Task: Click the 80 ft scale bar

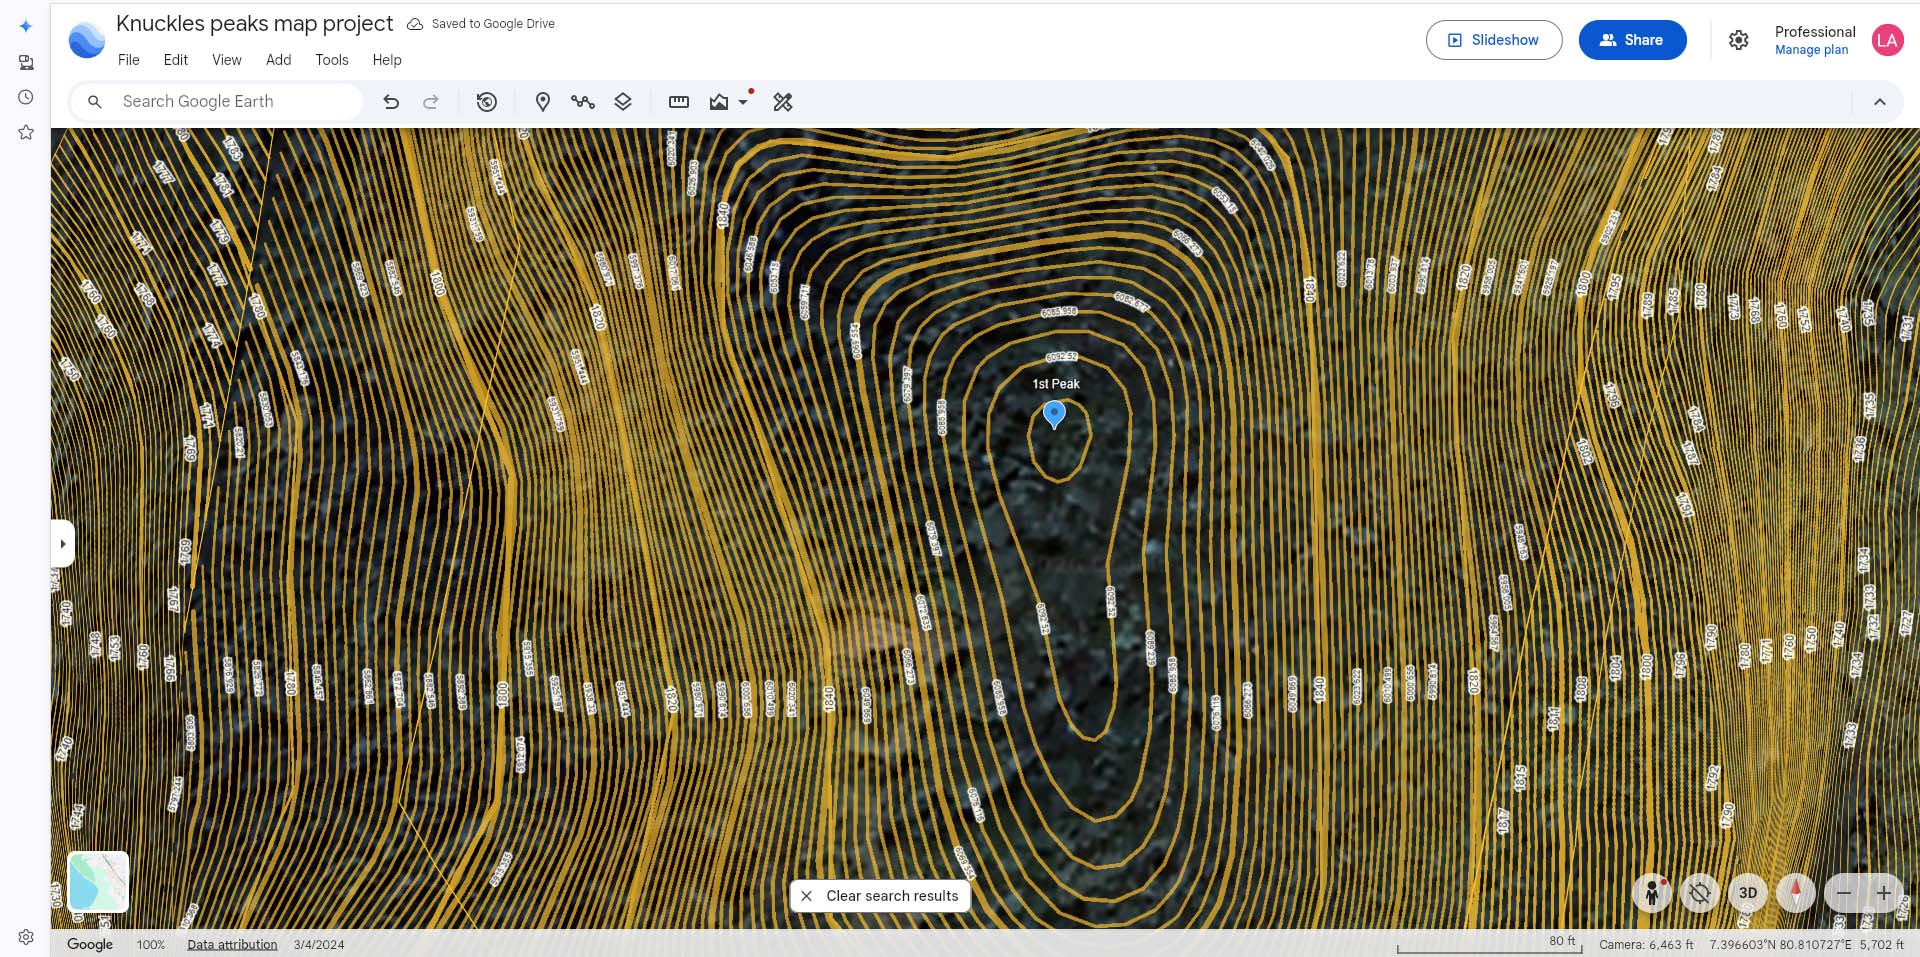Action: coord(1489,944)
